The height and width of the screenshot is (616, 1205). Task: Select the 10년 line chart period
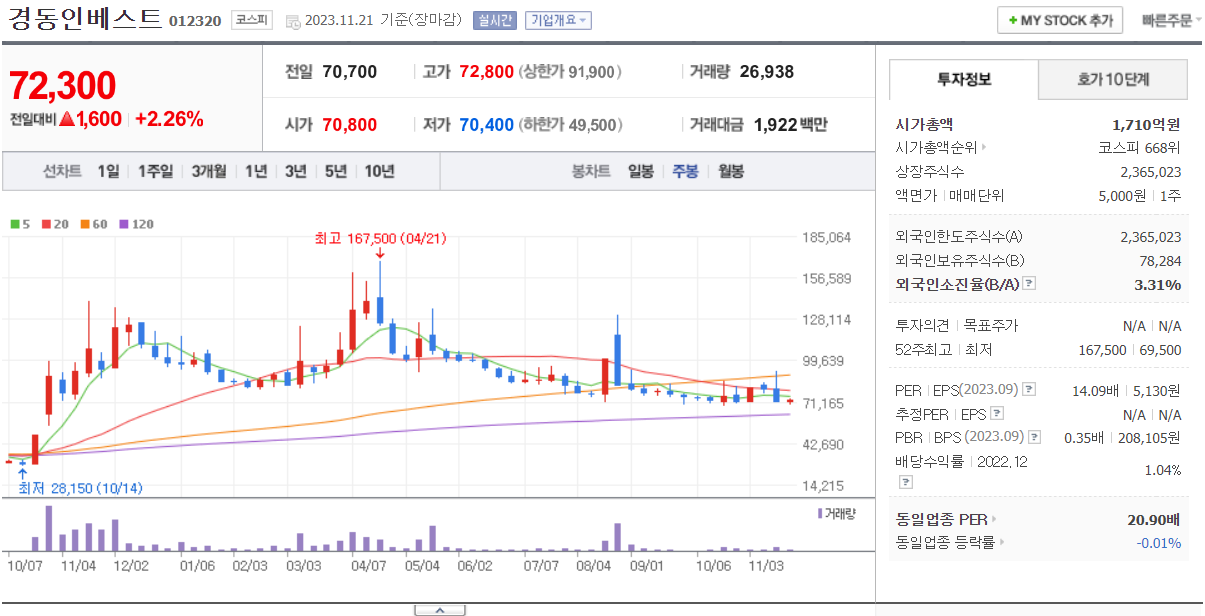pos(379,171)
